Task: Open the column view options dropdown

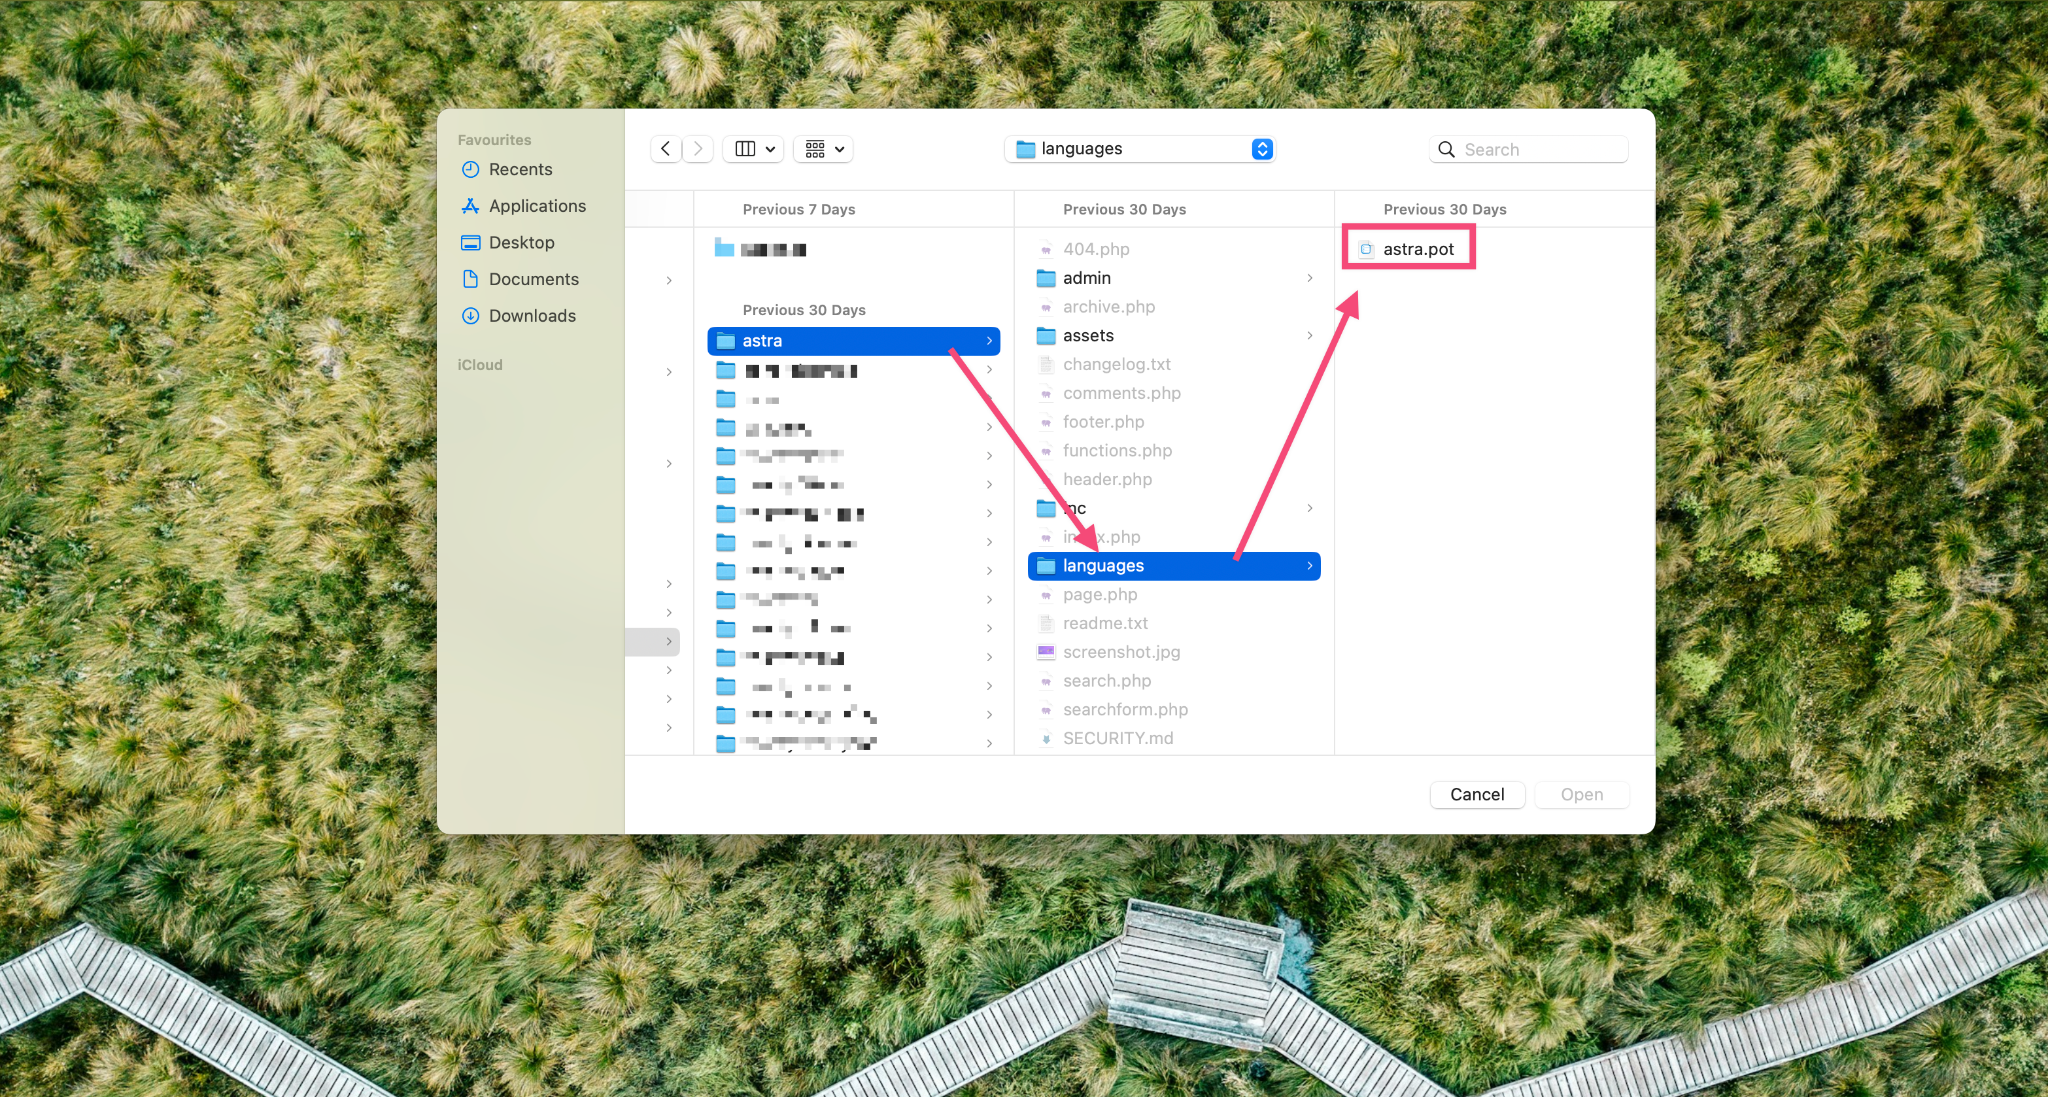Action: (754, 149)
